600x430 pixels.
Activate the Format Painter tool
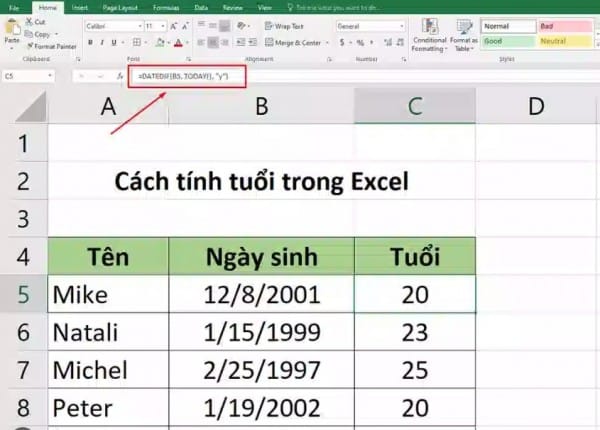(51, 46)
